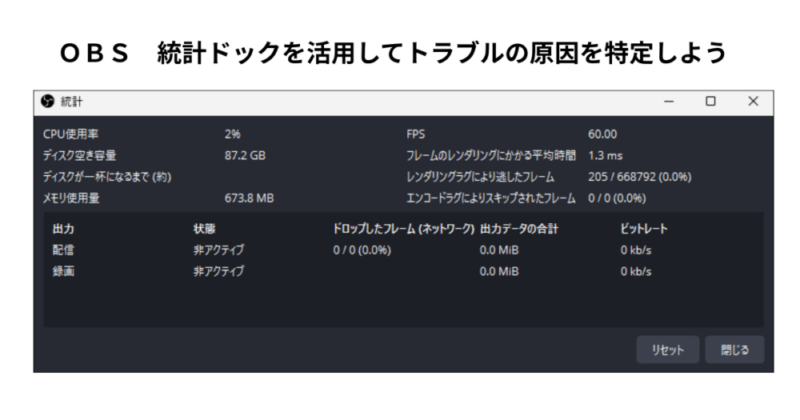Click the 出力データの合計 column header
Viewport: 800px width, 420px height.
pos(519,229)
